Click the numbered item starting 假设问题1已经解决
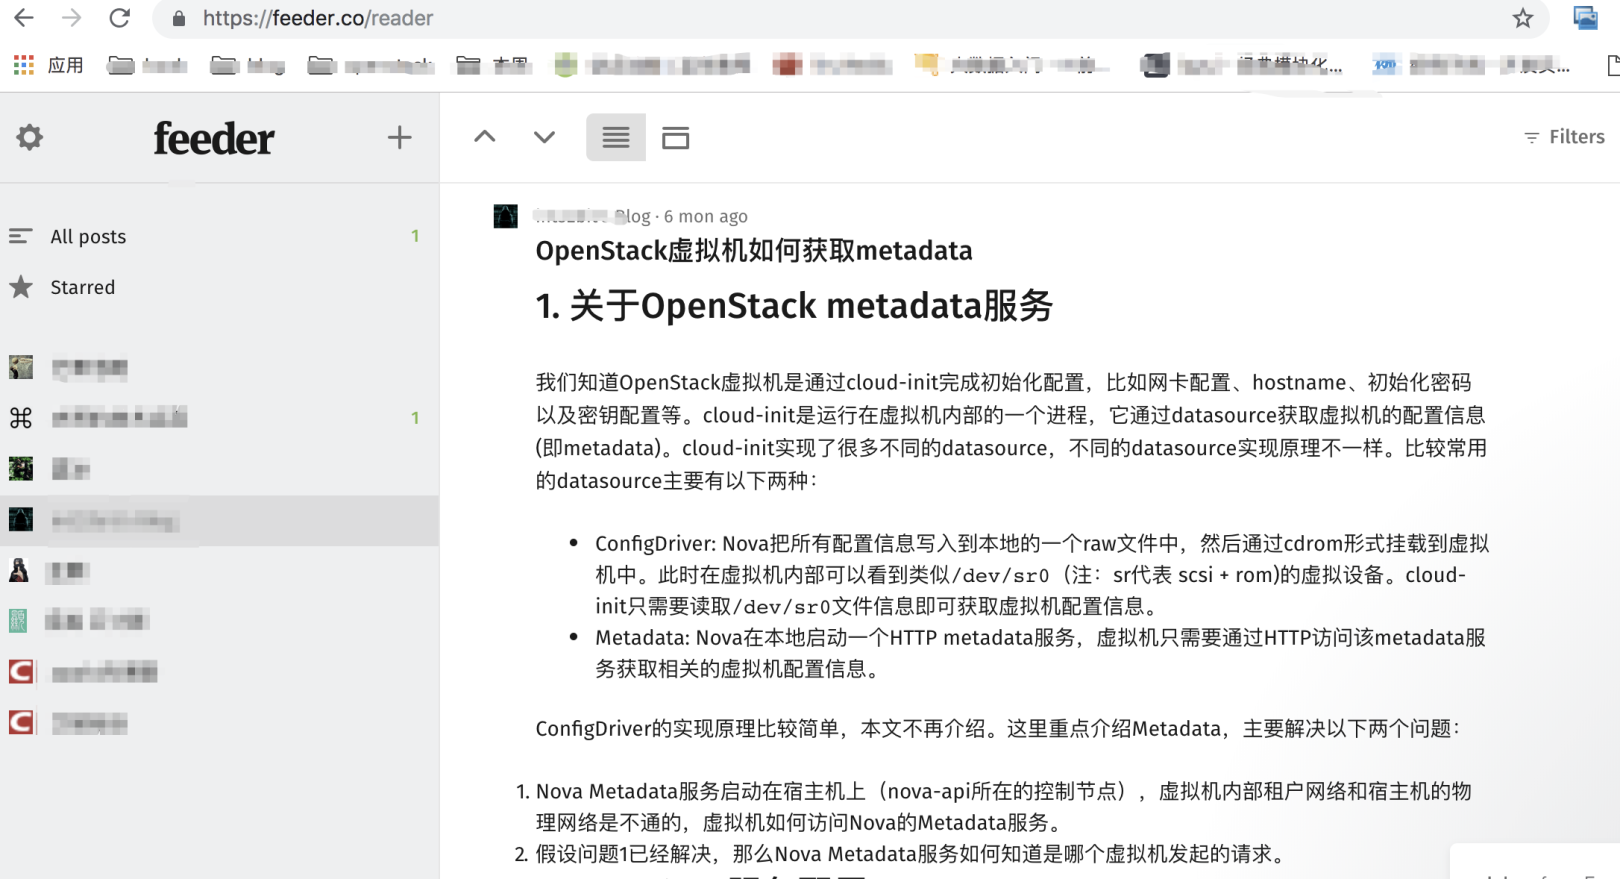 pyautogui.click(x=910, y=854)
